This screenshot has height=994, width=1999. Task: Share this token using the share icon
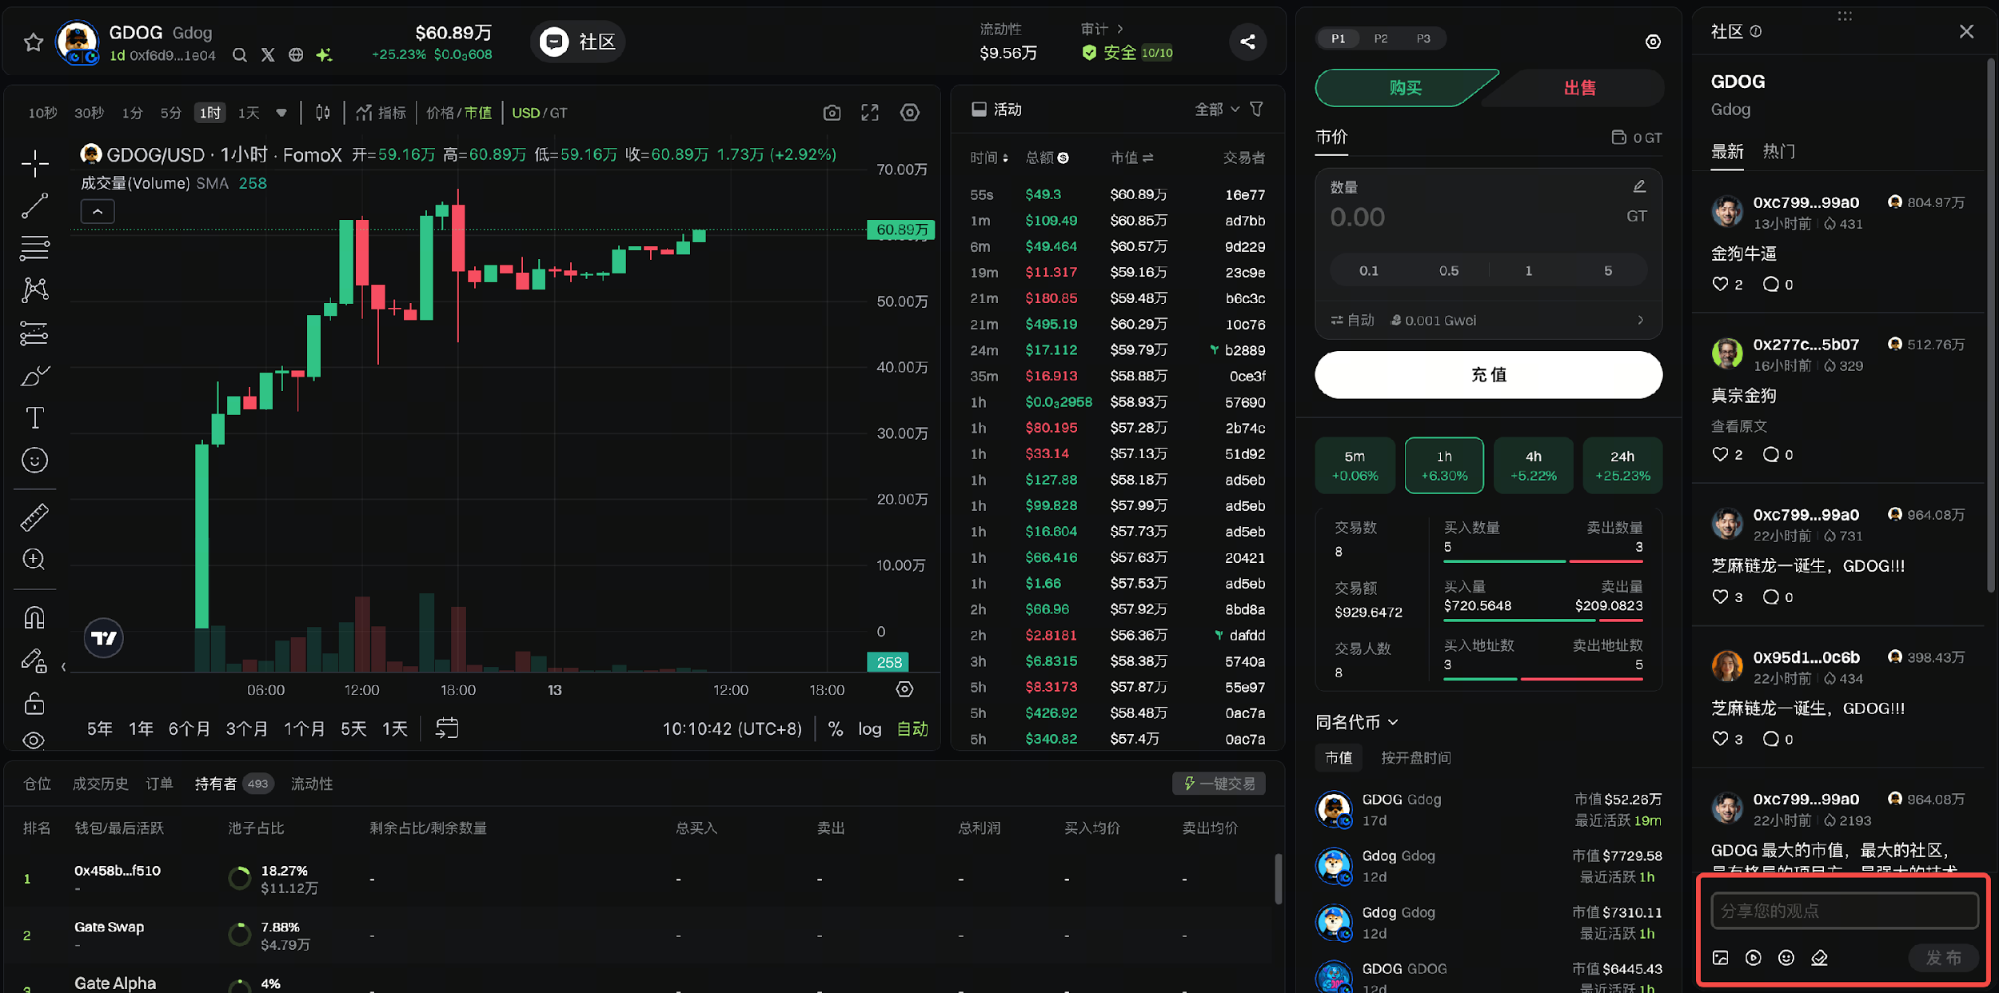[x=1248, y=42]
